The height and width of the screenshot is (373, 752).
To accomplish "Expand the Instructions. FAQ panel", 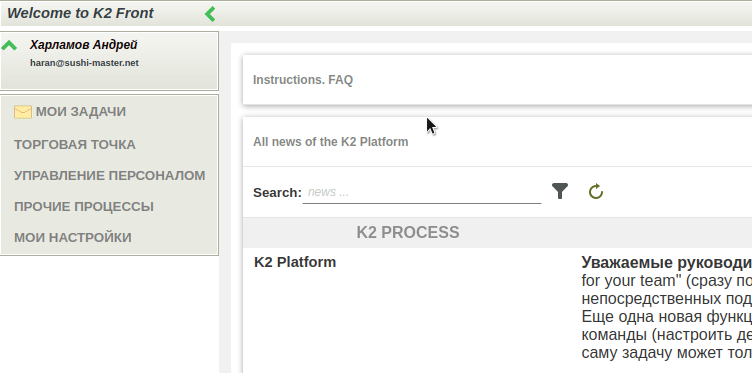I will click(303, 80).
